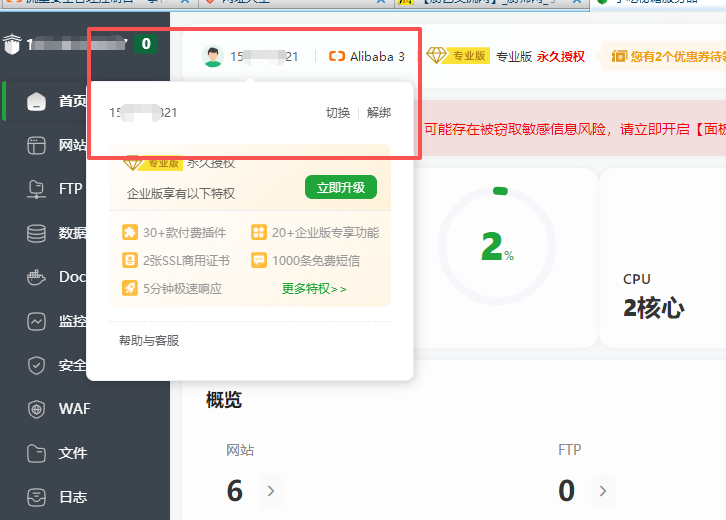Open the 首页 home sidebar icon
The width and height of the screenshot is (726, 520).
(37, 101)
